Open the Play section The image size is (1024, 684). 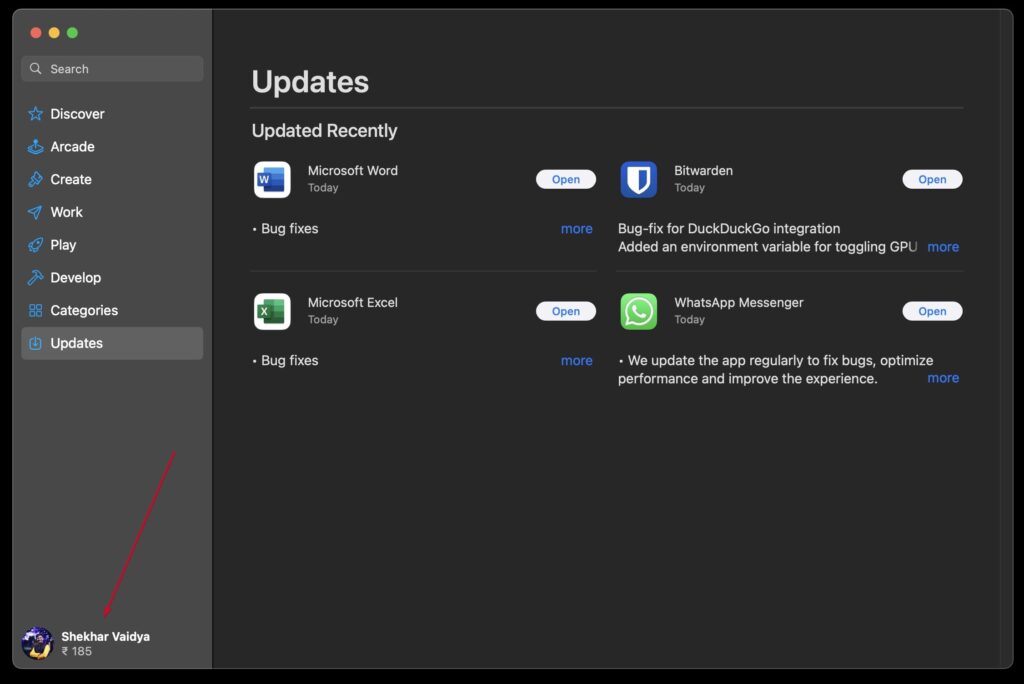click(x=63, y=244)
